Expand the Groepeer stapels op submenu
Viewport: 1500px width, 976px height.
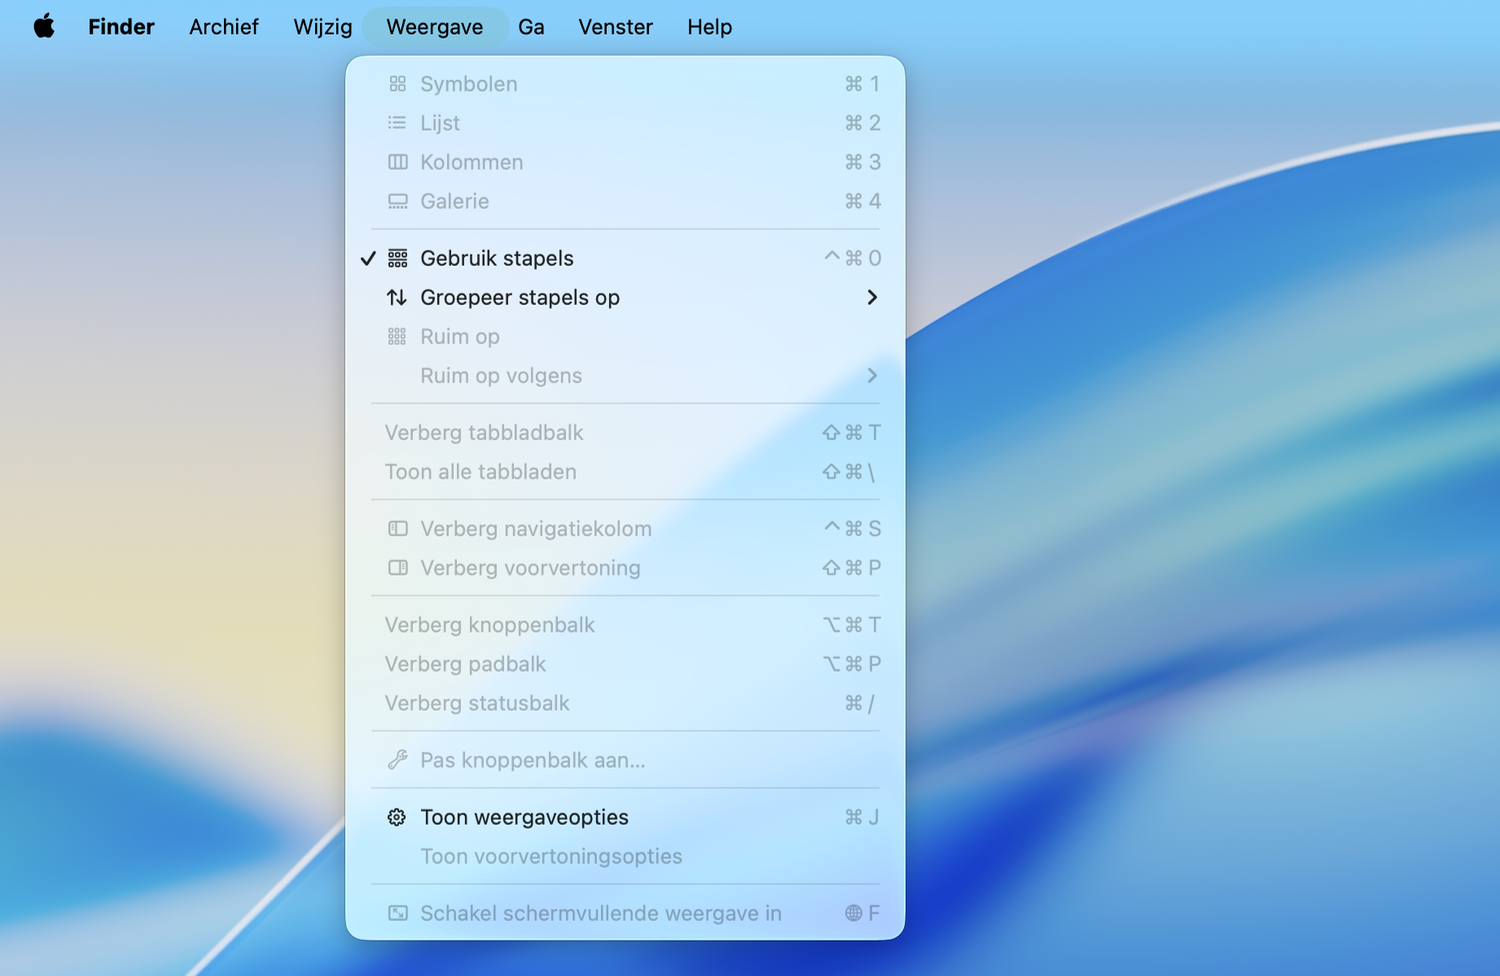coord(519,297)
